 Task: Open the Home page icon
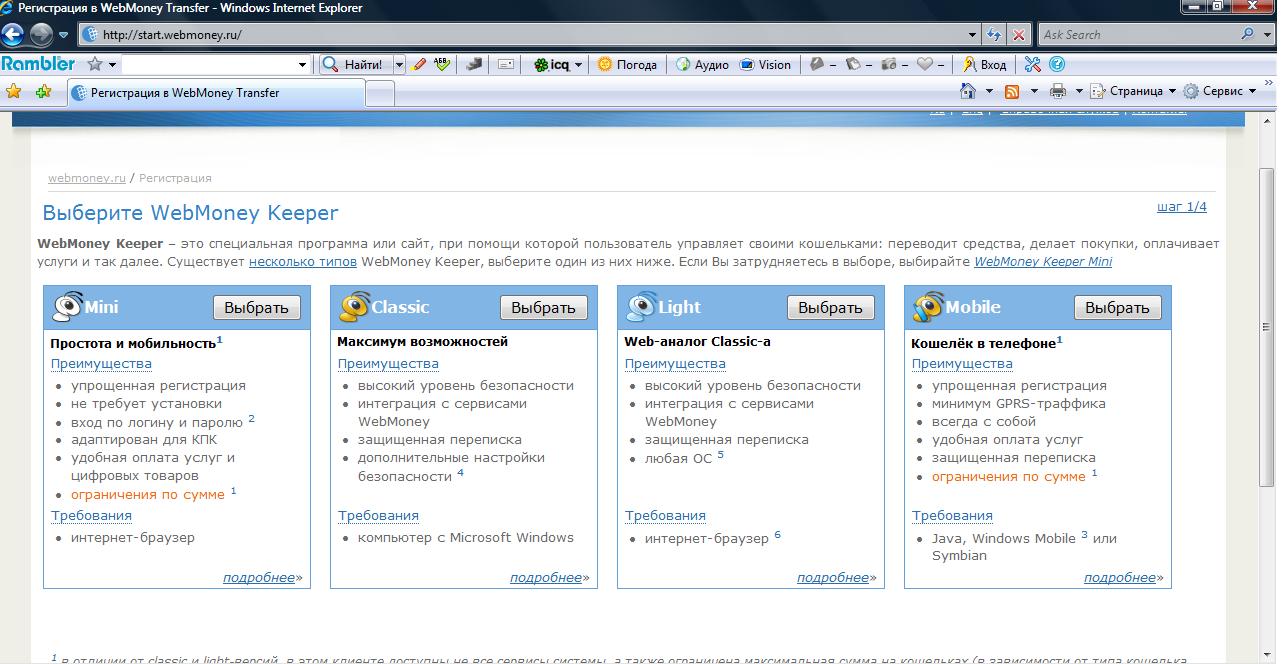click(967, 91)
